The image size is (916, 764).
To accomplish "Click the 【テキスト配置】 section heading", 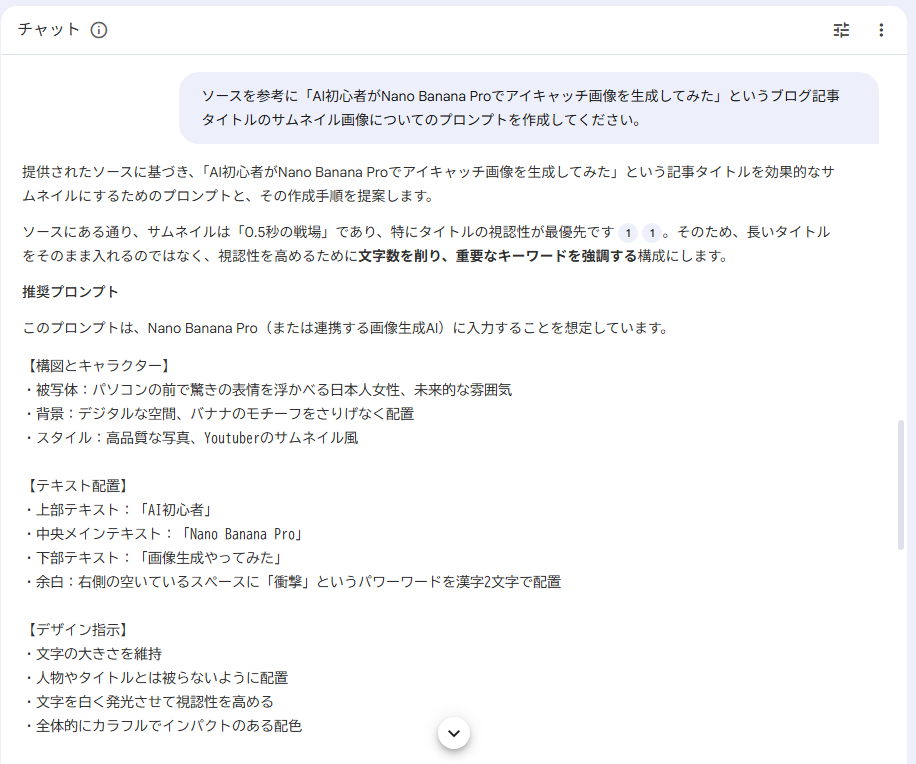I will tap(76, 485).
